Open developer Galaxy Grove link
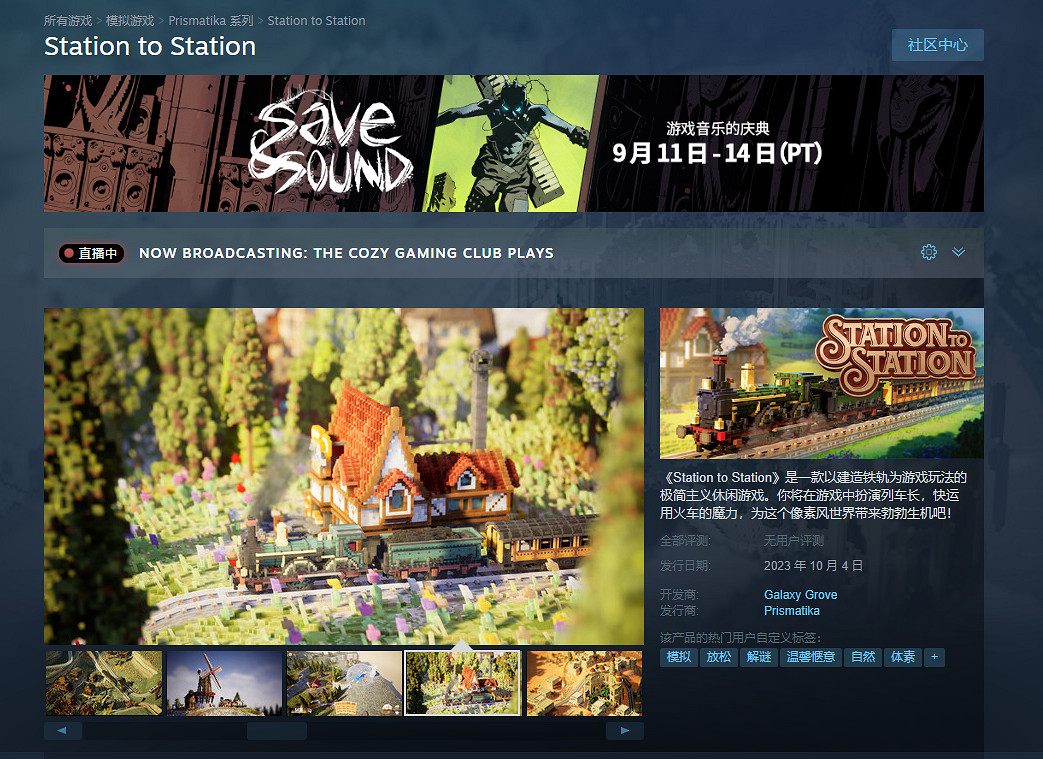 (800, 595)
